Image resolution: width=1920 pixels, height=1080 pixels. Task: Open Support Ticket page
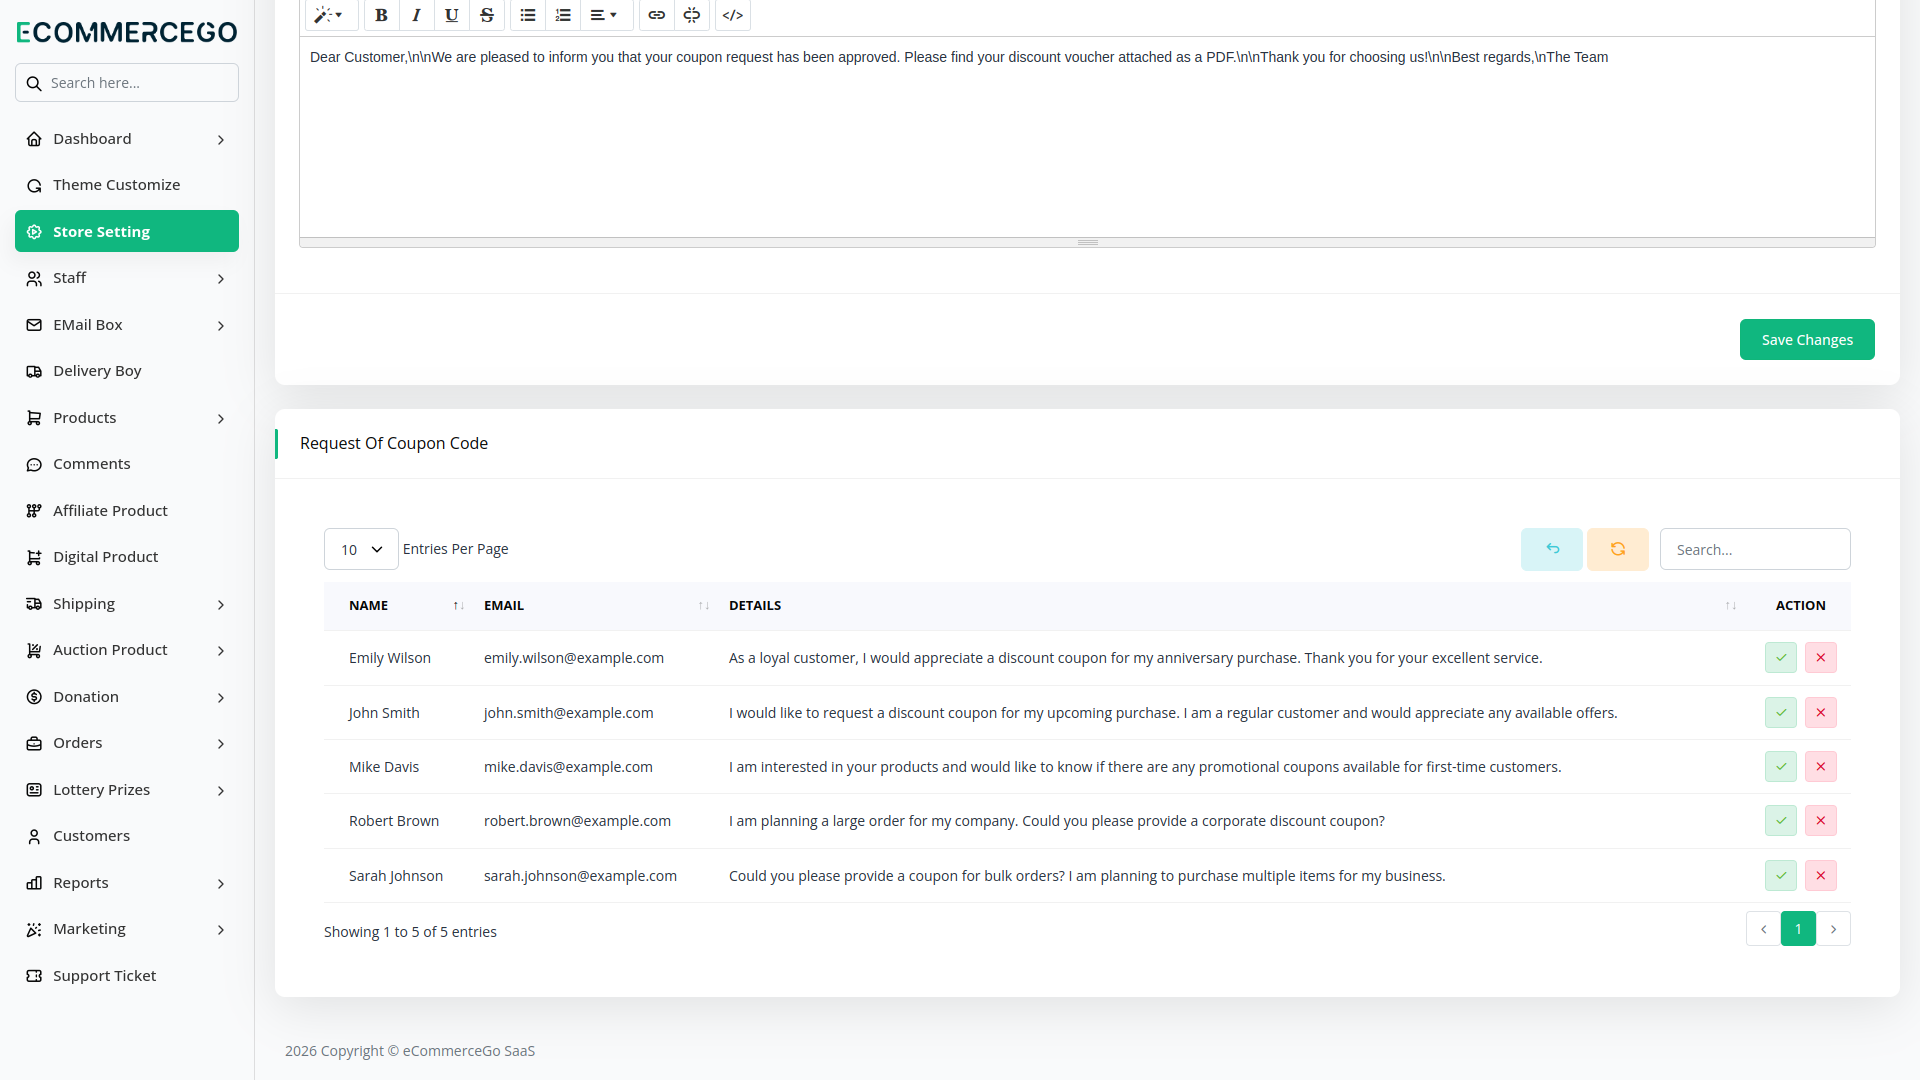[127, 976]
